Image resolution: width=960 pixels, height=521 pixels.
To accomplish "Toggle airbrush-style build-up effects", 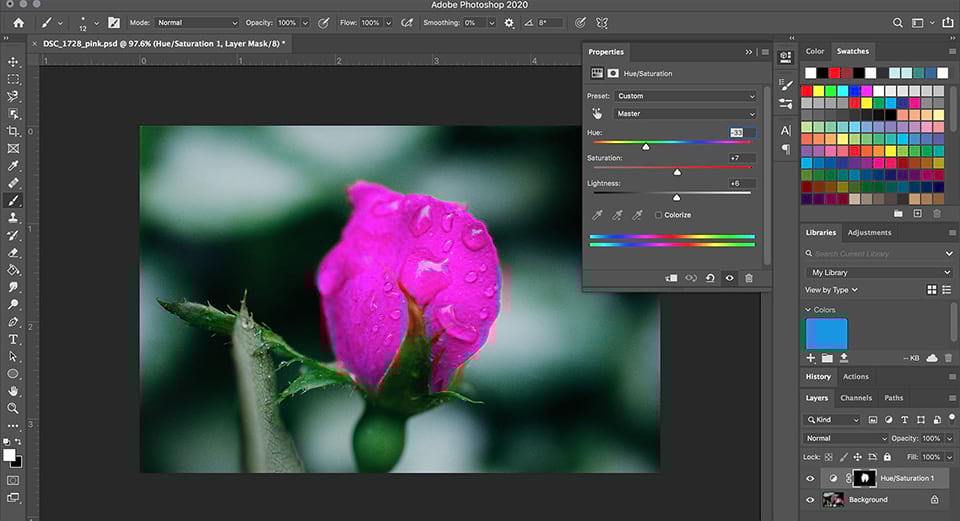I will point(407,23).
